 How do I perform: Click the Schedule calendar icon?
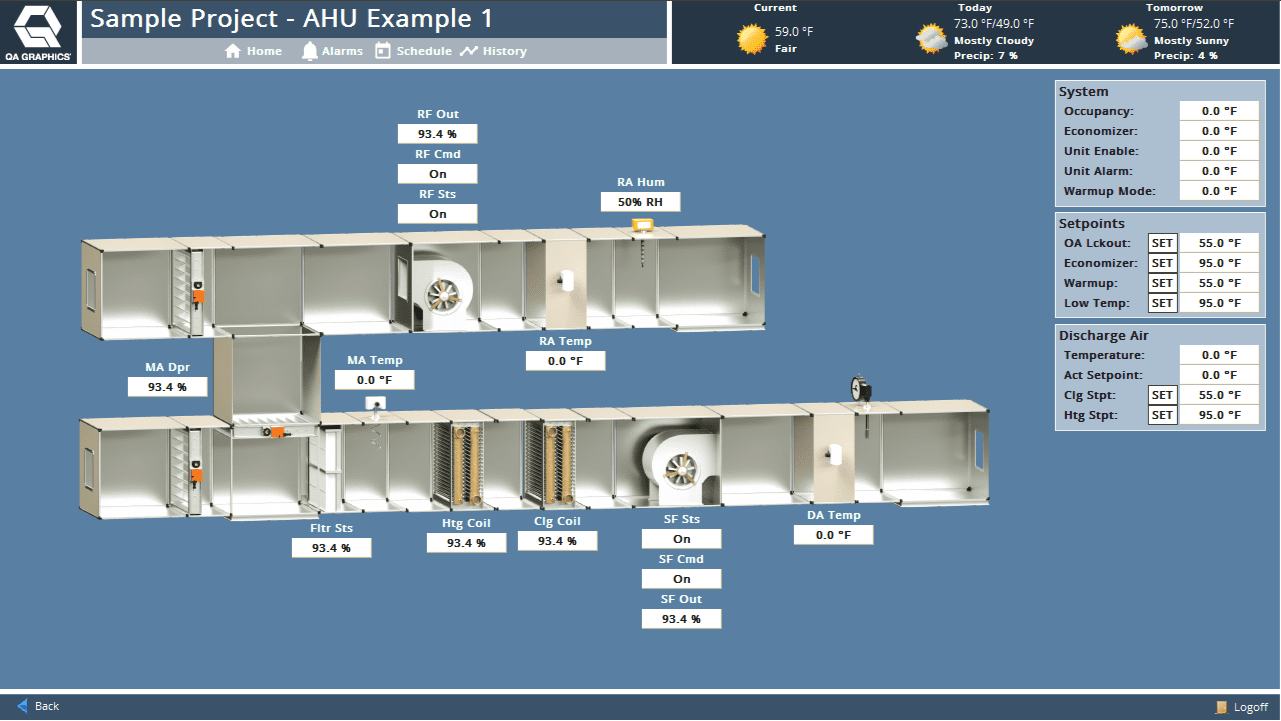tap(382, 51)
